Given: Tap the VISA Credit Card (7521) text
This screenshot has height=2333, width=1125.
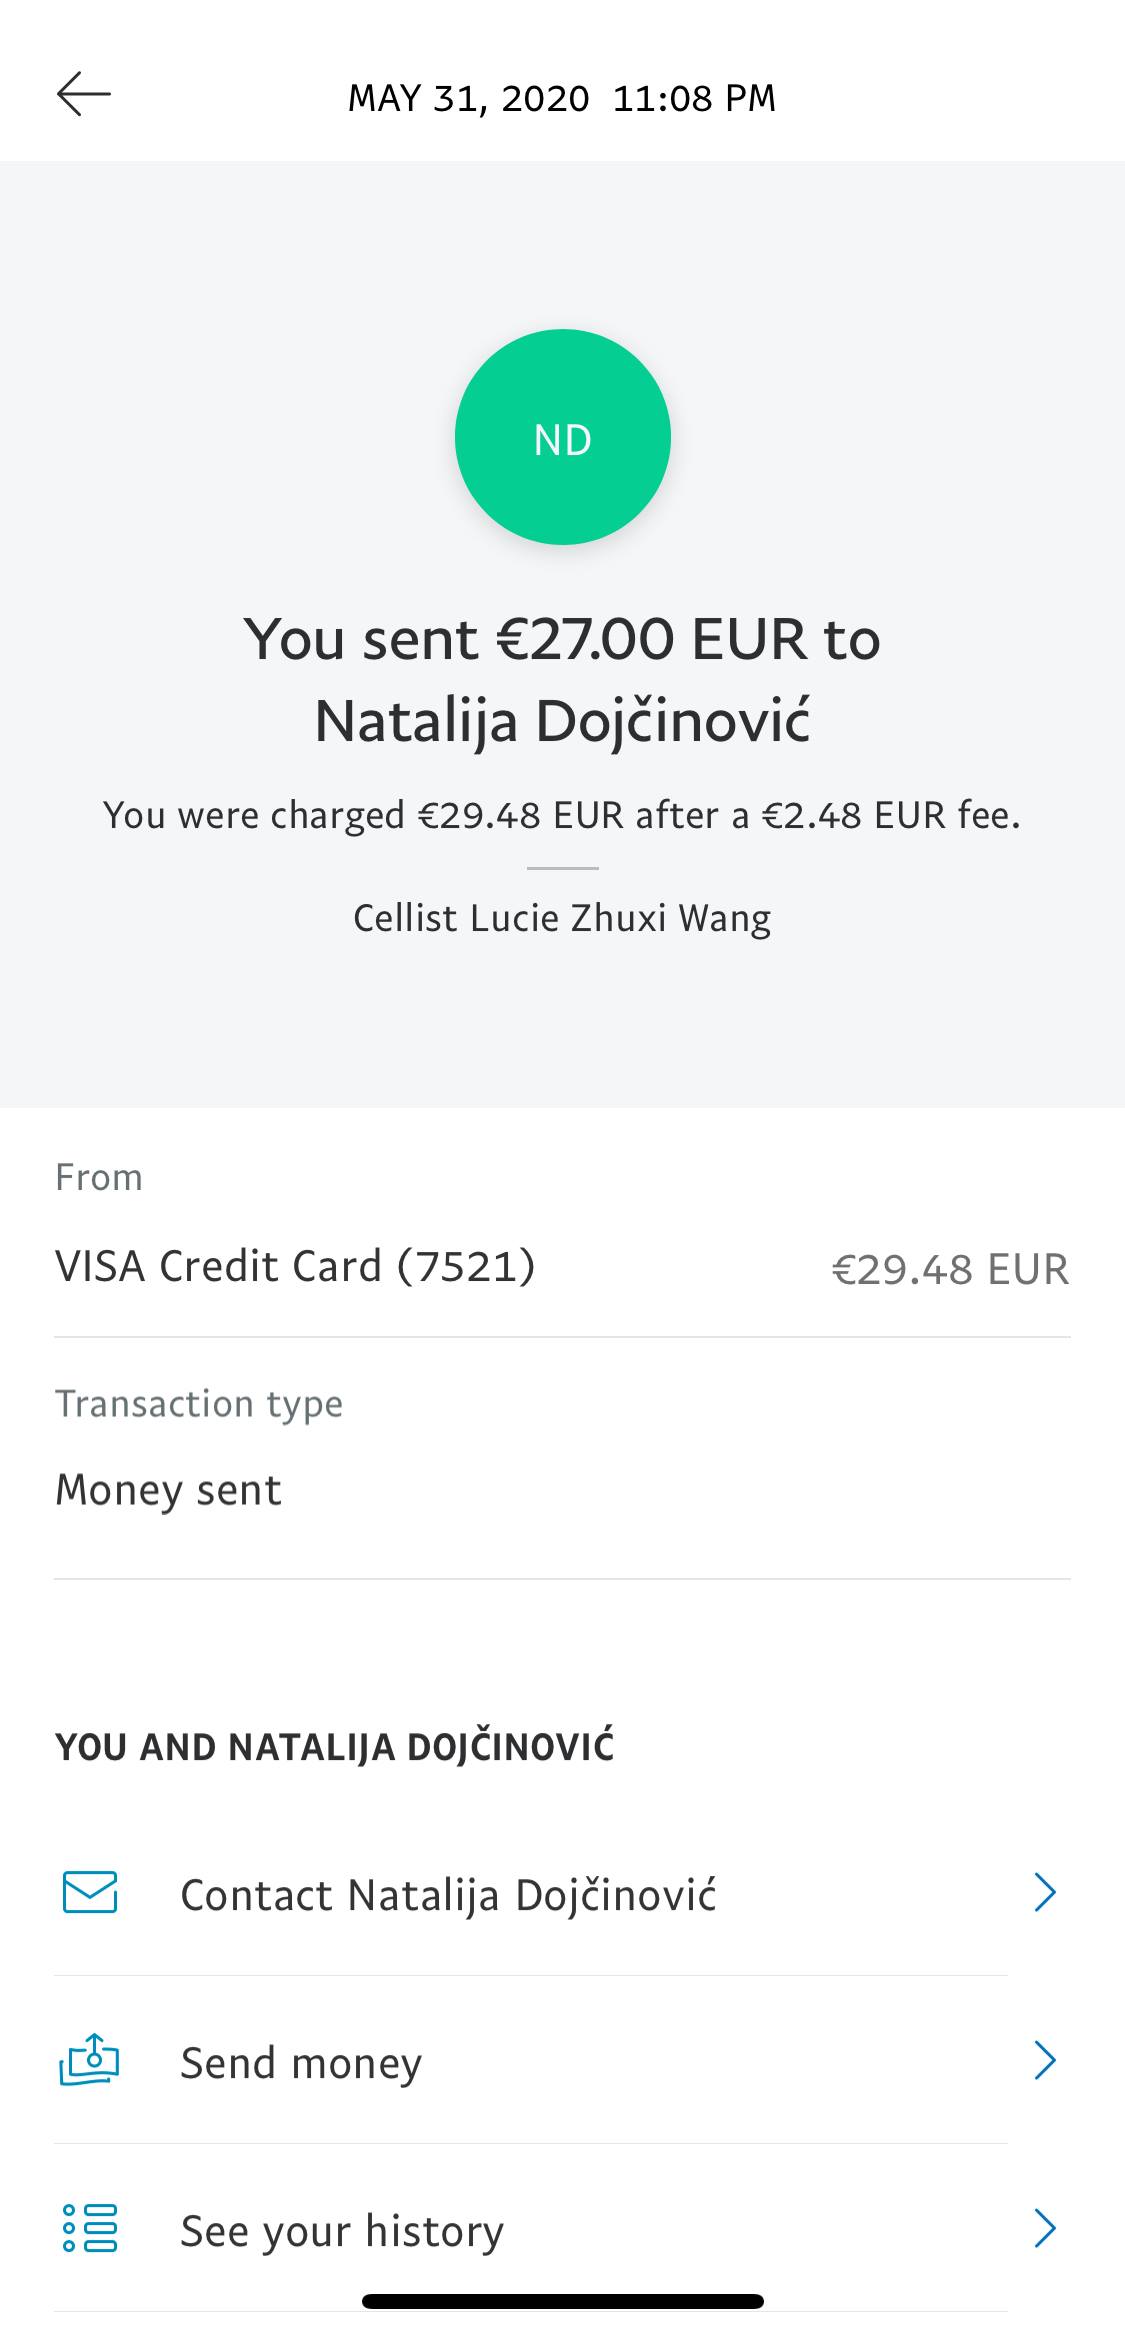Looking at the screenshot, I should point(295,1266).
